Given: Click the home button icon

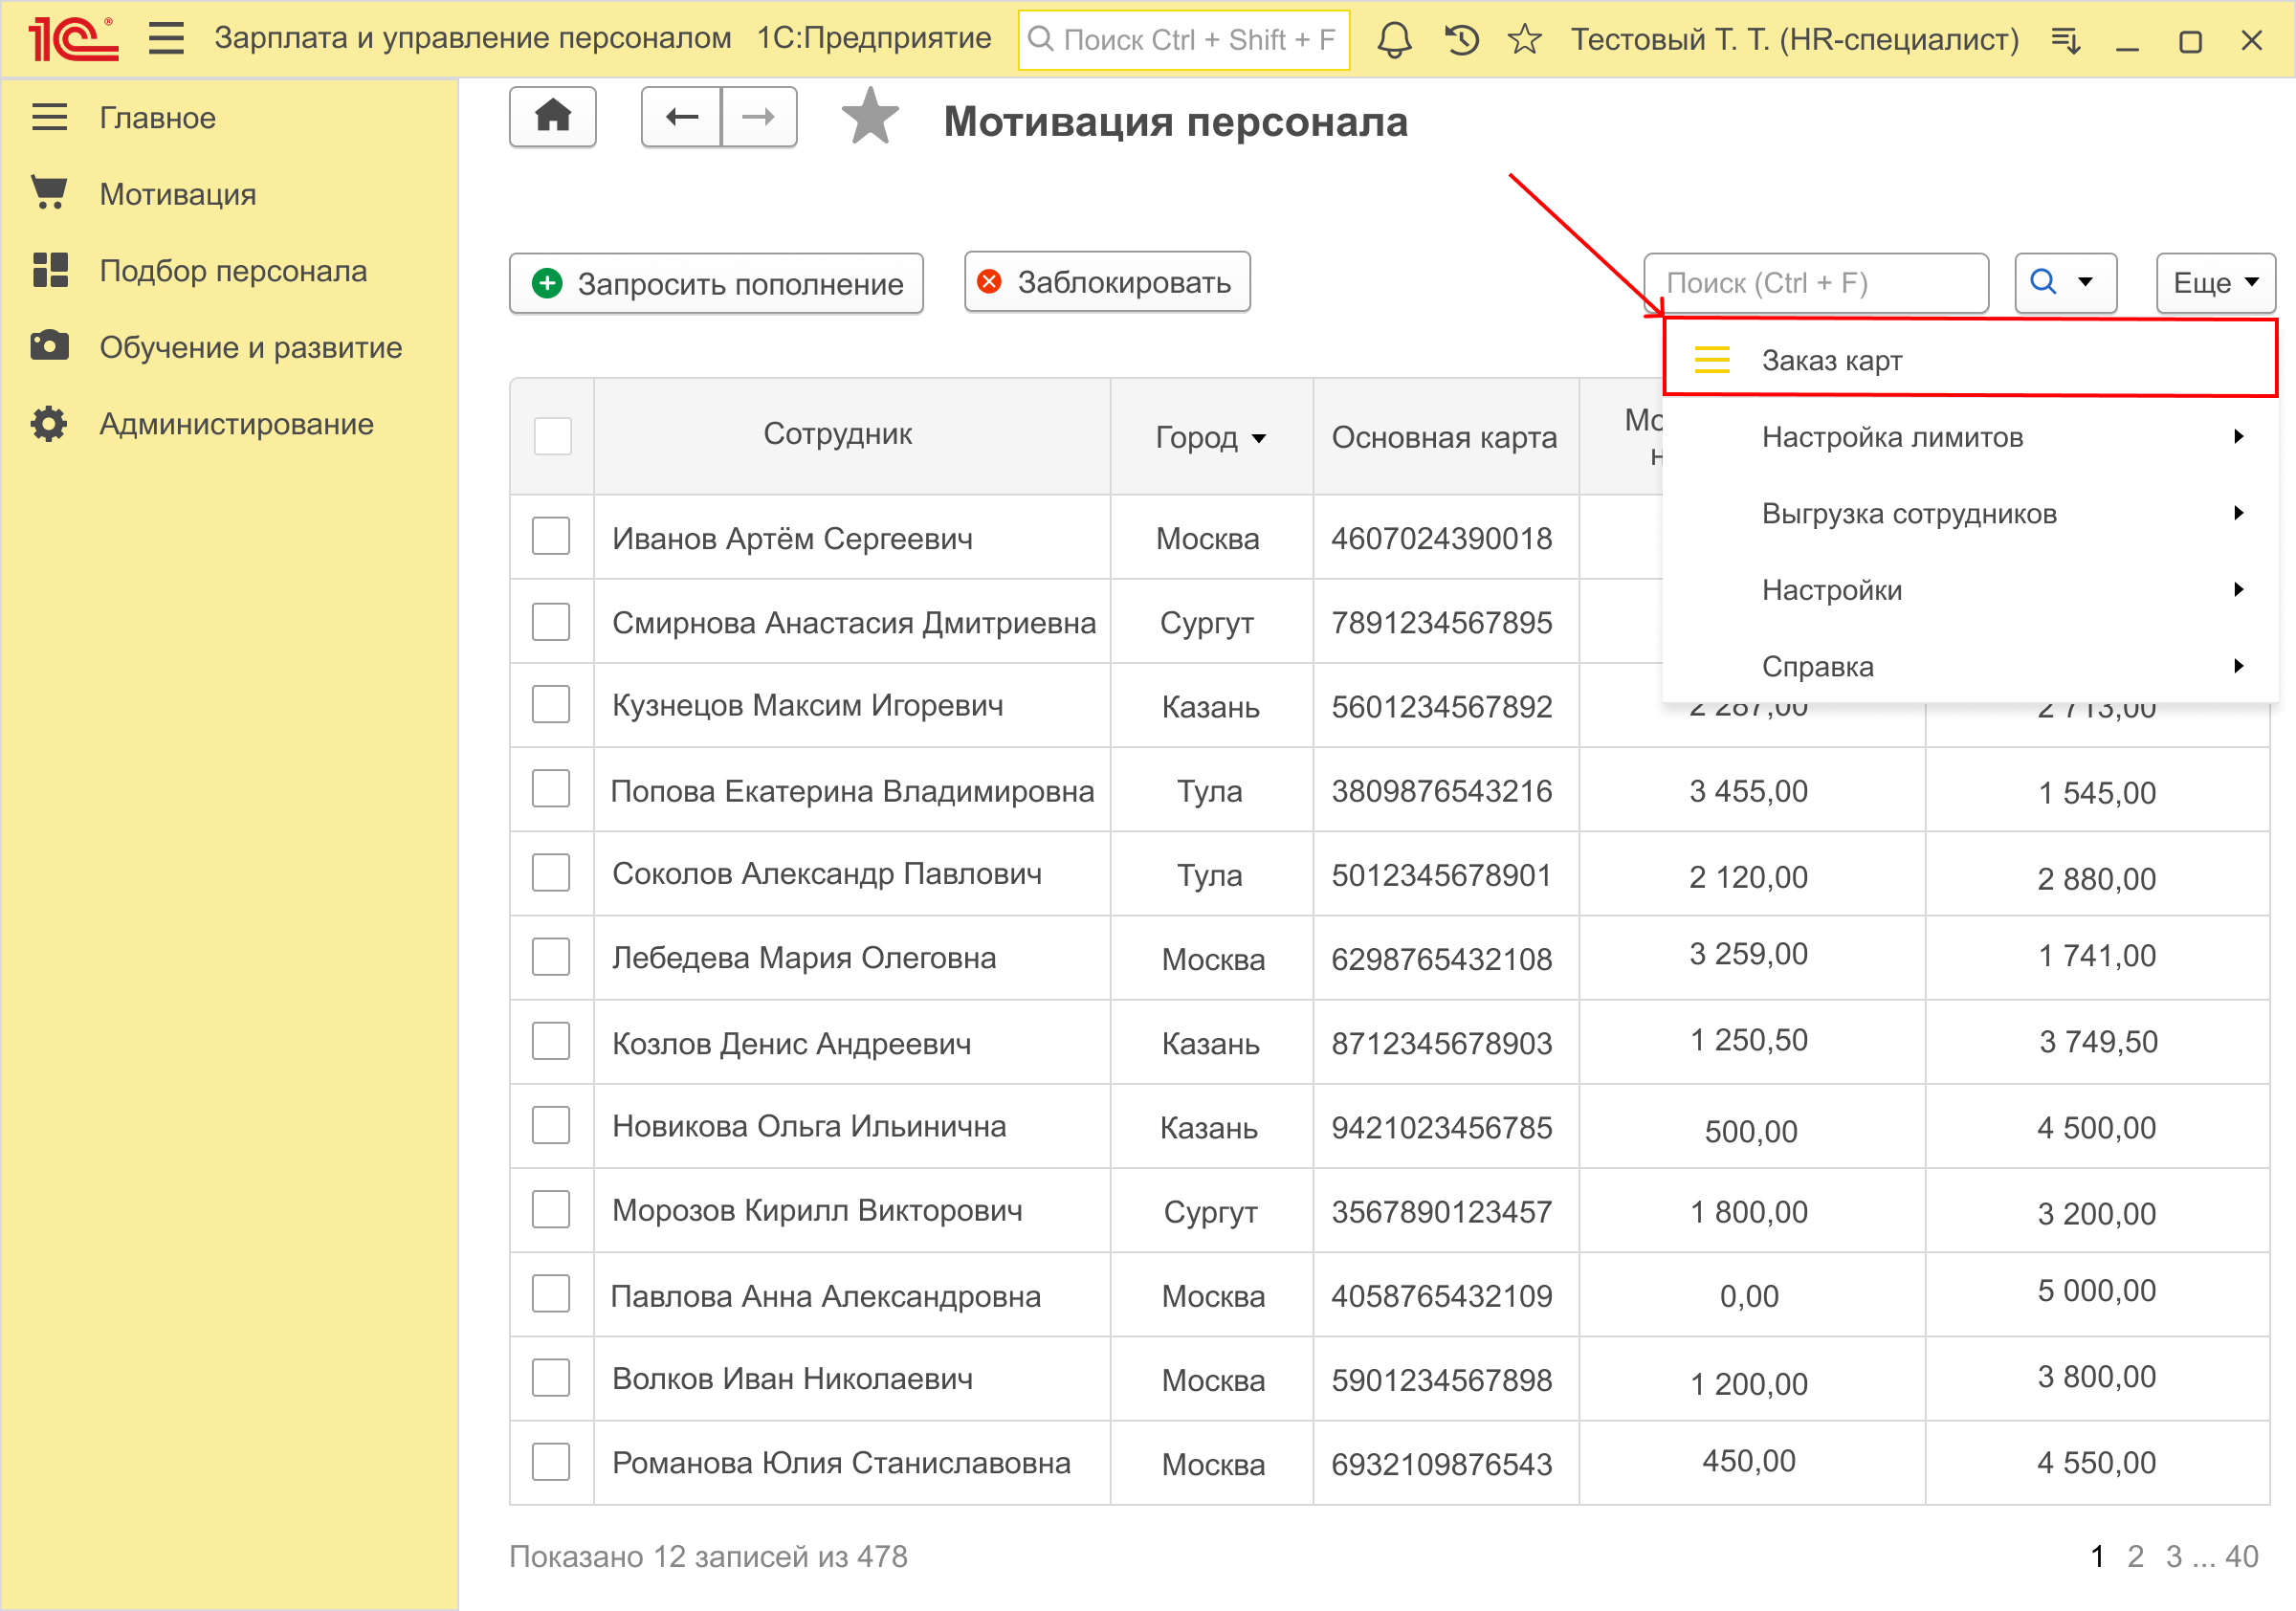Looking at the screenshot, I should [552, 117].
